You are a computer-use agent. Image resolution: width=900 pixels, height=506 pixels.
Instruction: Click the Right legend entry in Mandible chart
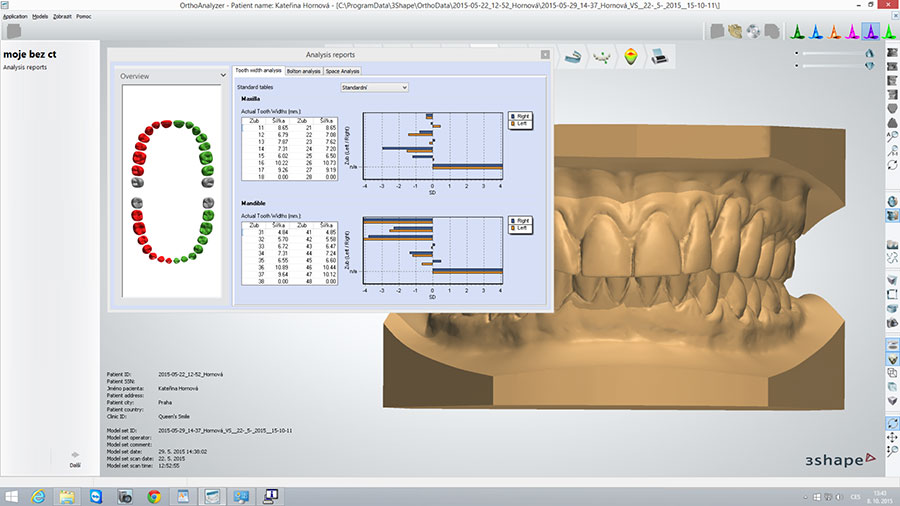tap(520, 221)
